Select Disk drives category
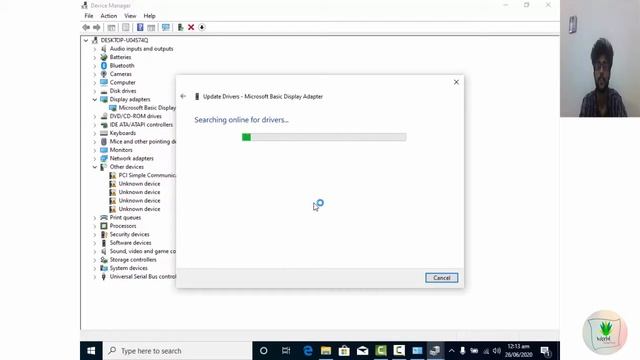Screen dimensions: 640x360 click(123, 91)
